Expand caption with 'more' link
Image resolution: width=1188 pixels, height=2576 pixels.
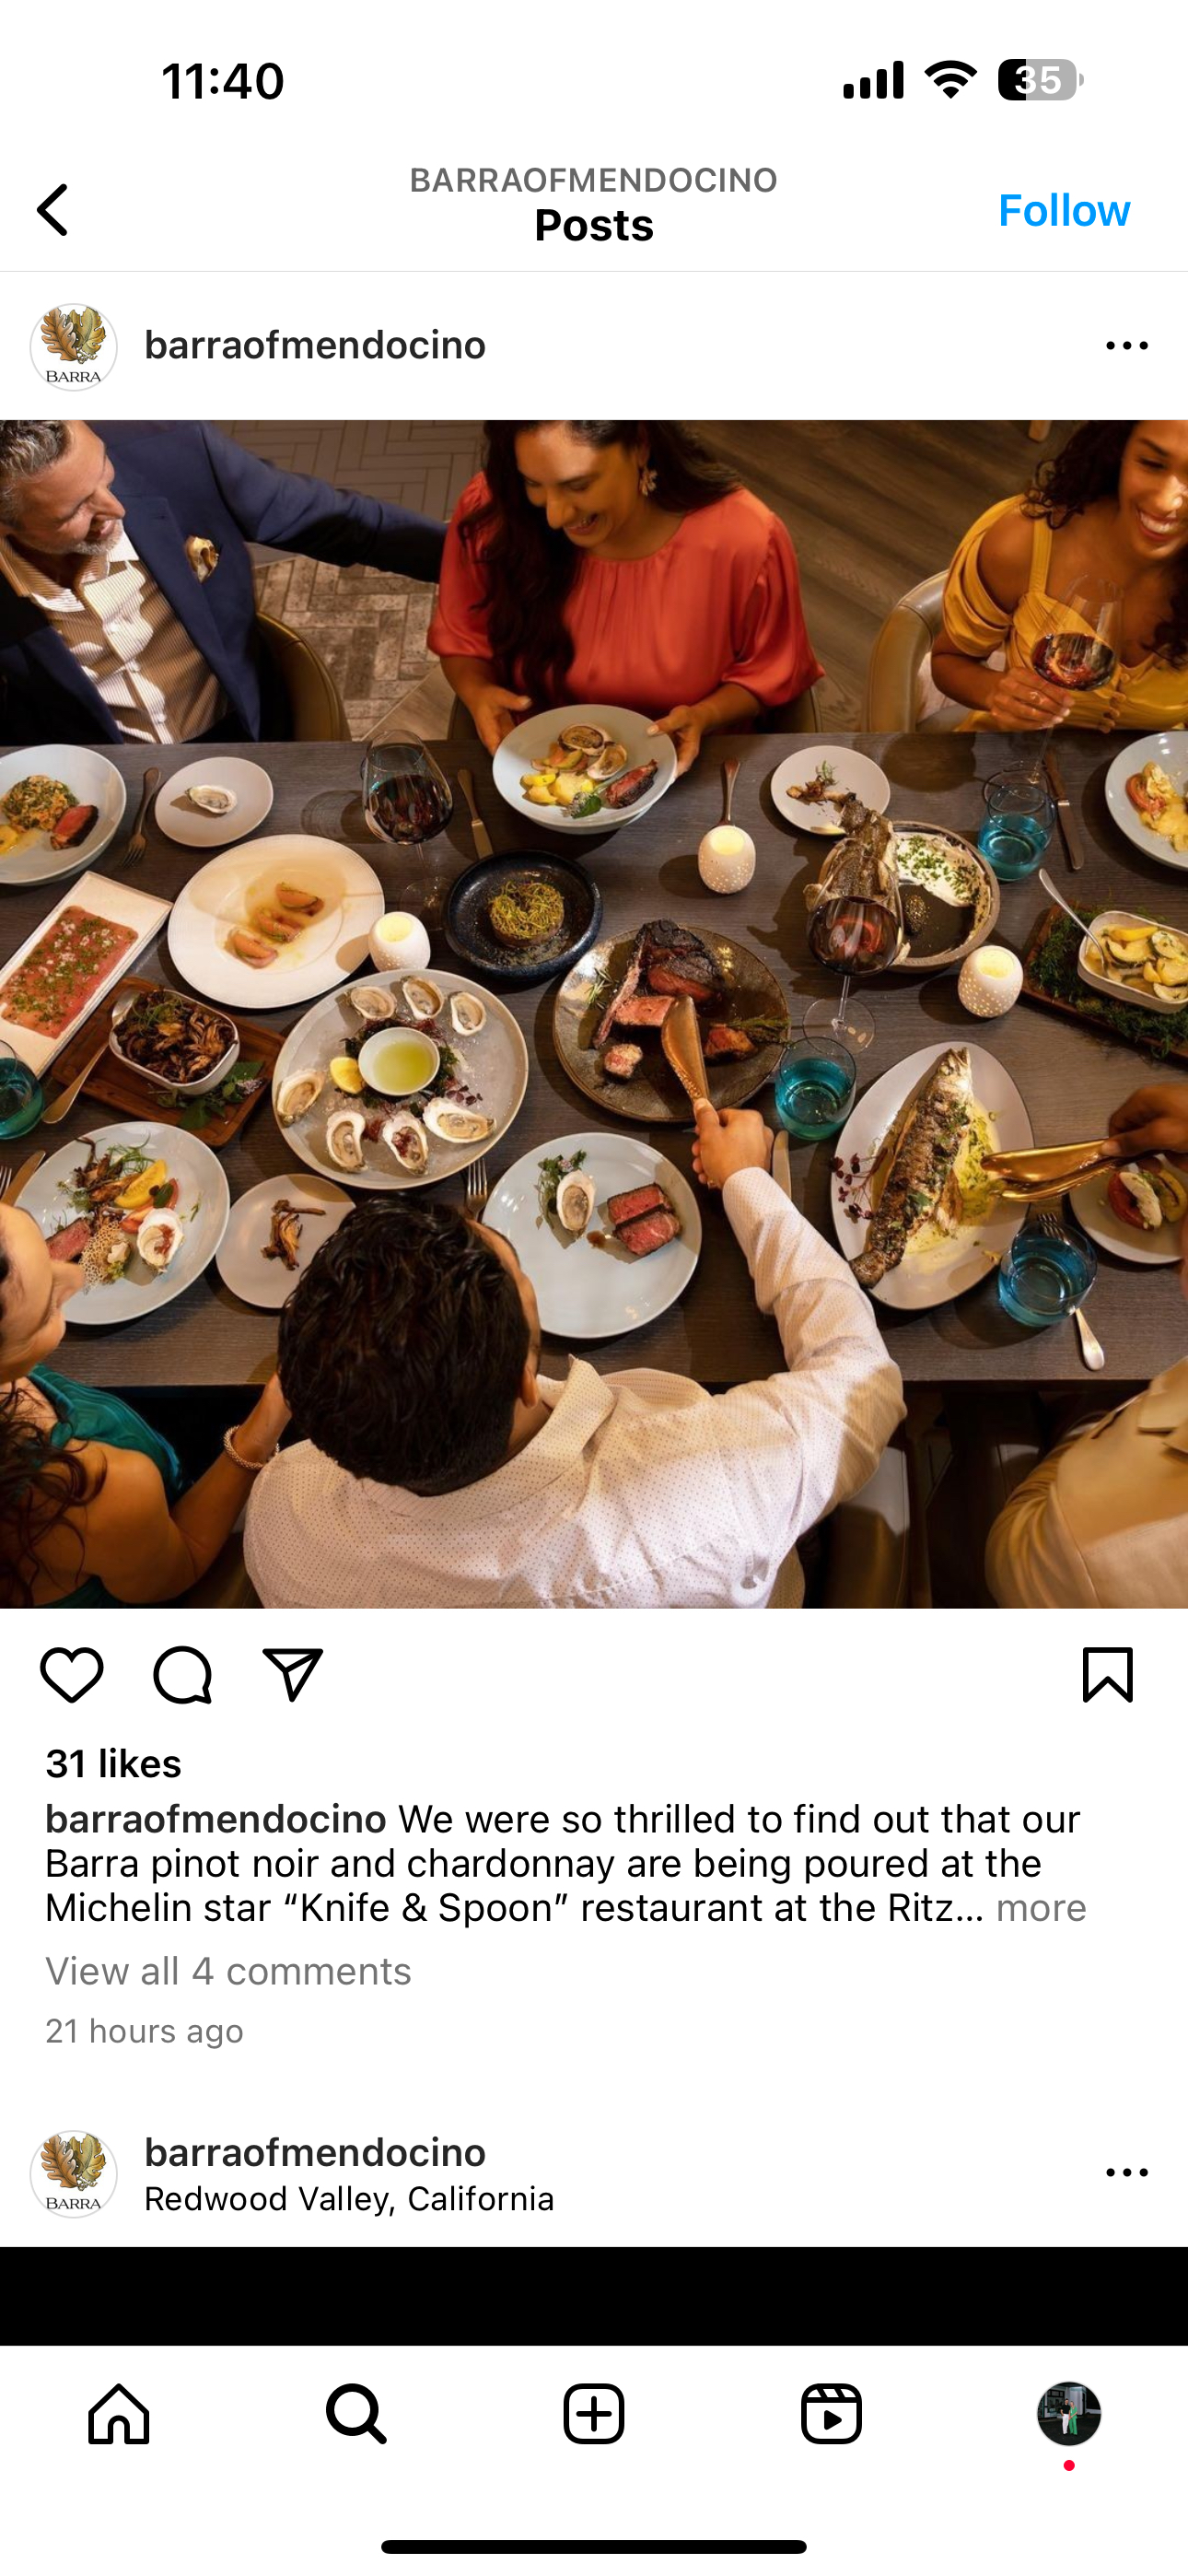coord(1041,1908)
